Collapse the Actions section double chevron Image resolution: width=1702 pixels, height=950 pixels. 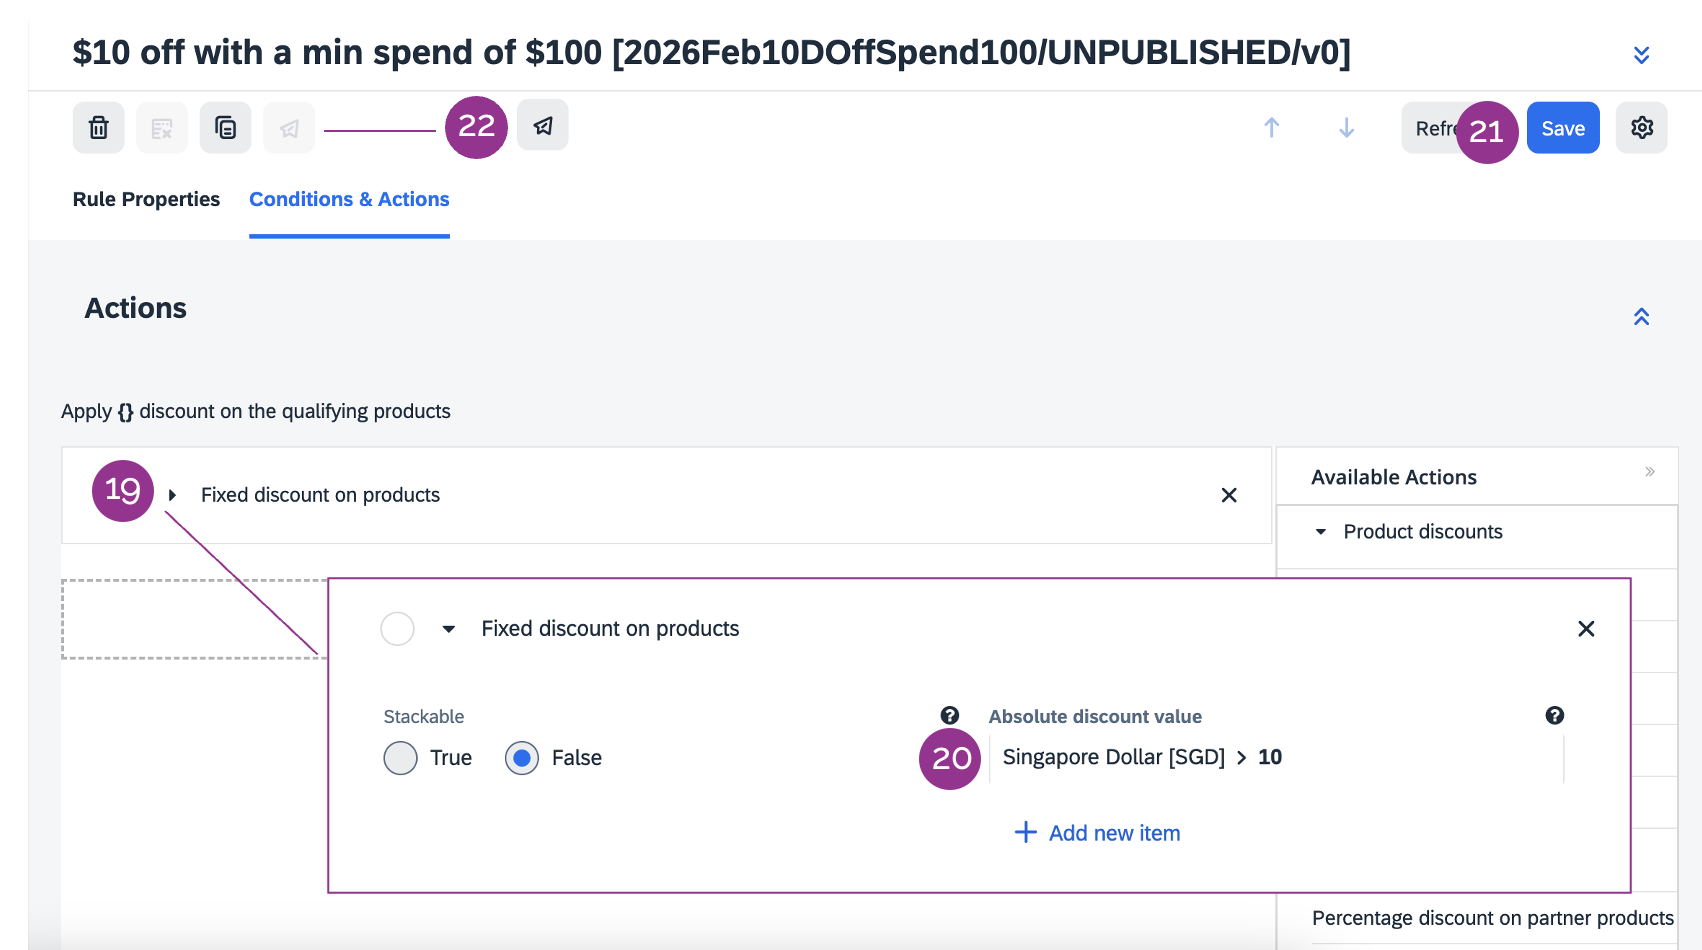tap(1641, 317)
